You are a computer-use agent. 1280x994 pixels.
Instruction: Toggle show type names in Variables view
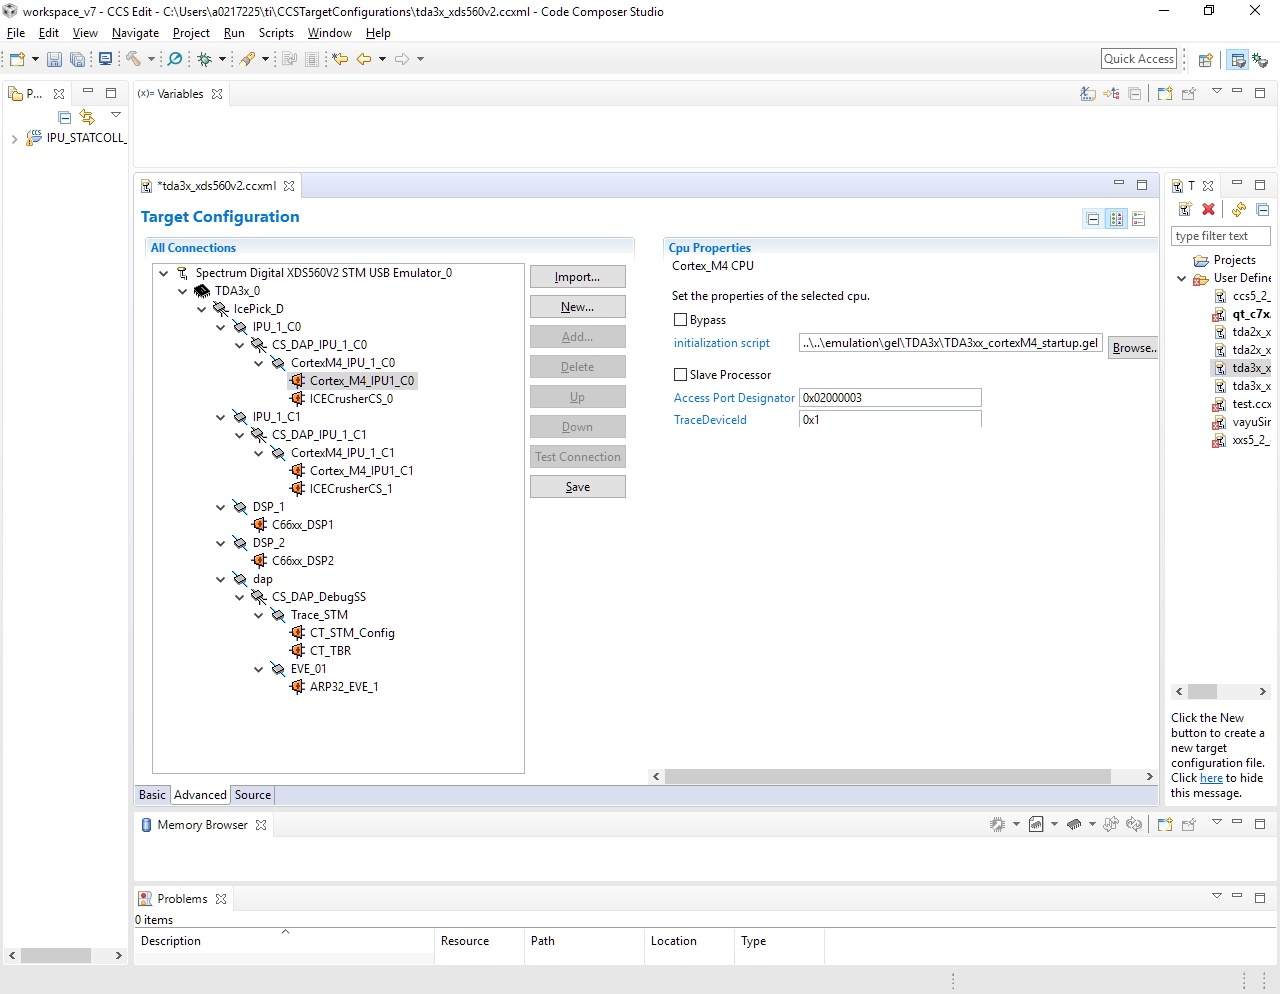pyautogui.click(x=1088, y=94)
